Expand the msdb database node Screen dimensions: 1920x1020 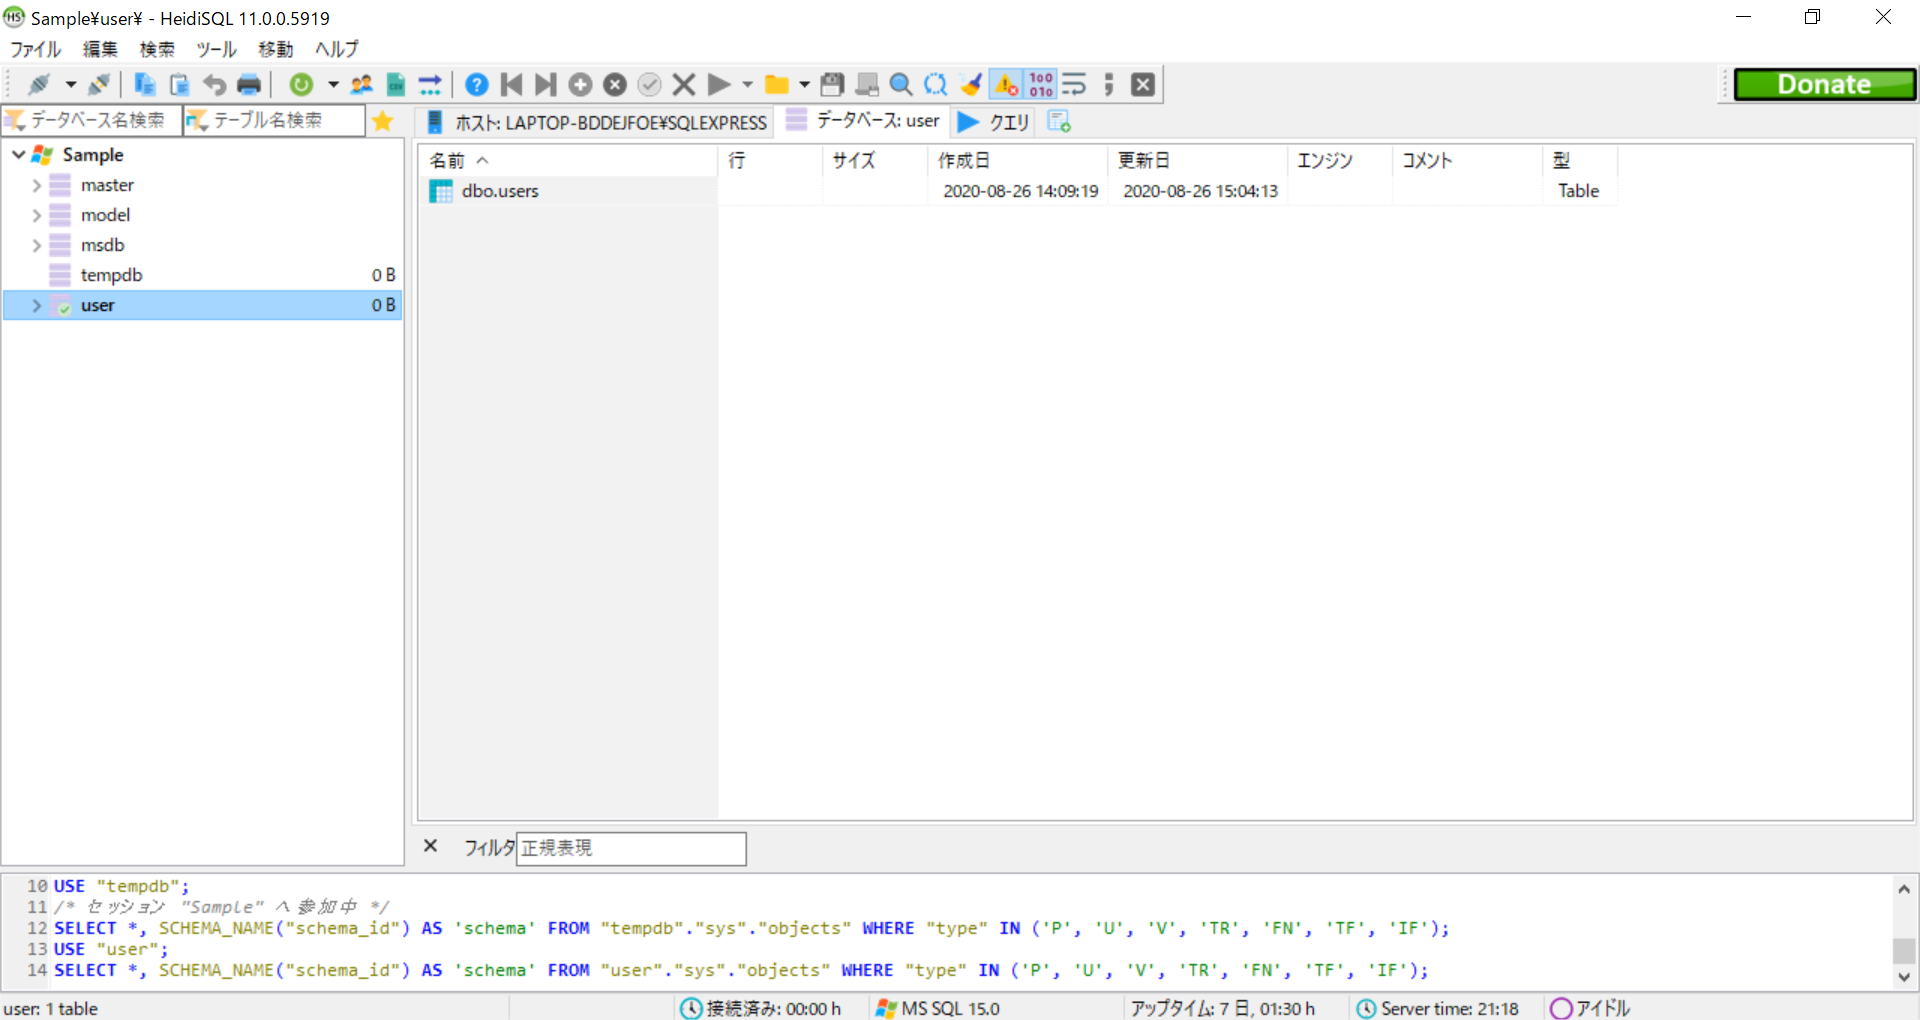point(37,246)
